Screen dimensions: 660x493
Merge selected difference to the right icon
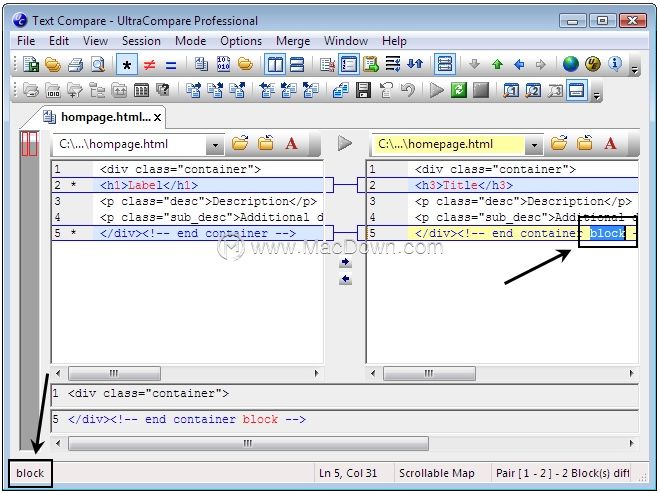point(194,90)
